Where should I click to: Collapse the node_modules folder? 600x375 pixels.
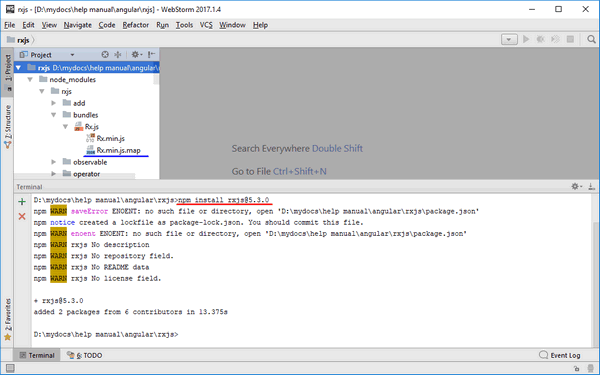click(x=30, y=80)
